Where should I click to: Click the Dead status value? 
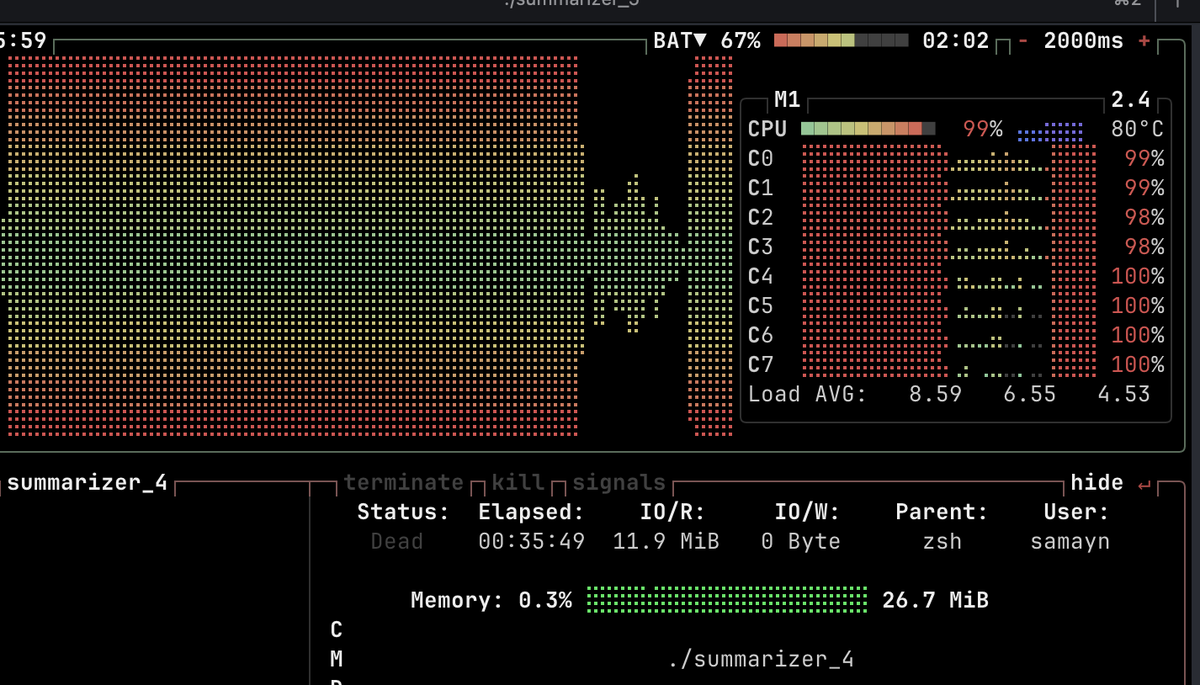coord(397,541)
